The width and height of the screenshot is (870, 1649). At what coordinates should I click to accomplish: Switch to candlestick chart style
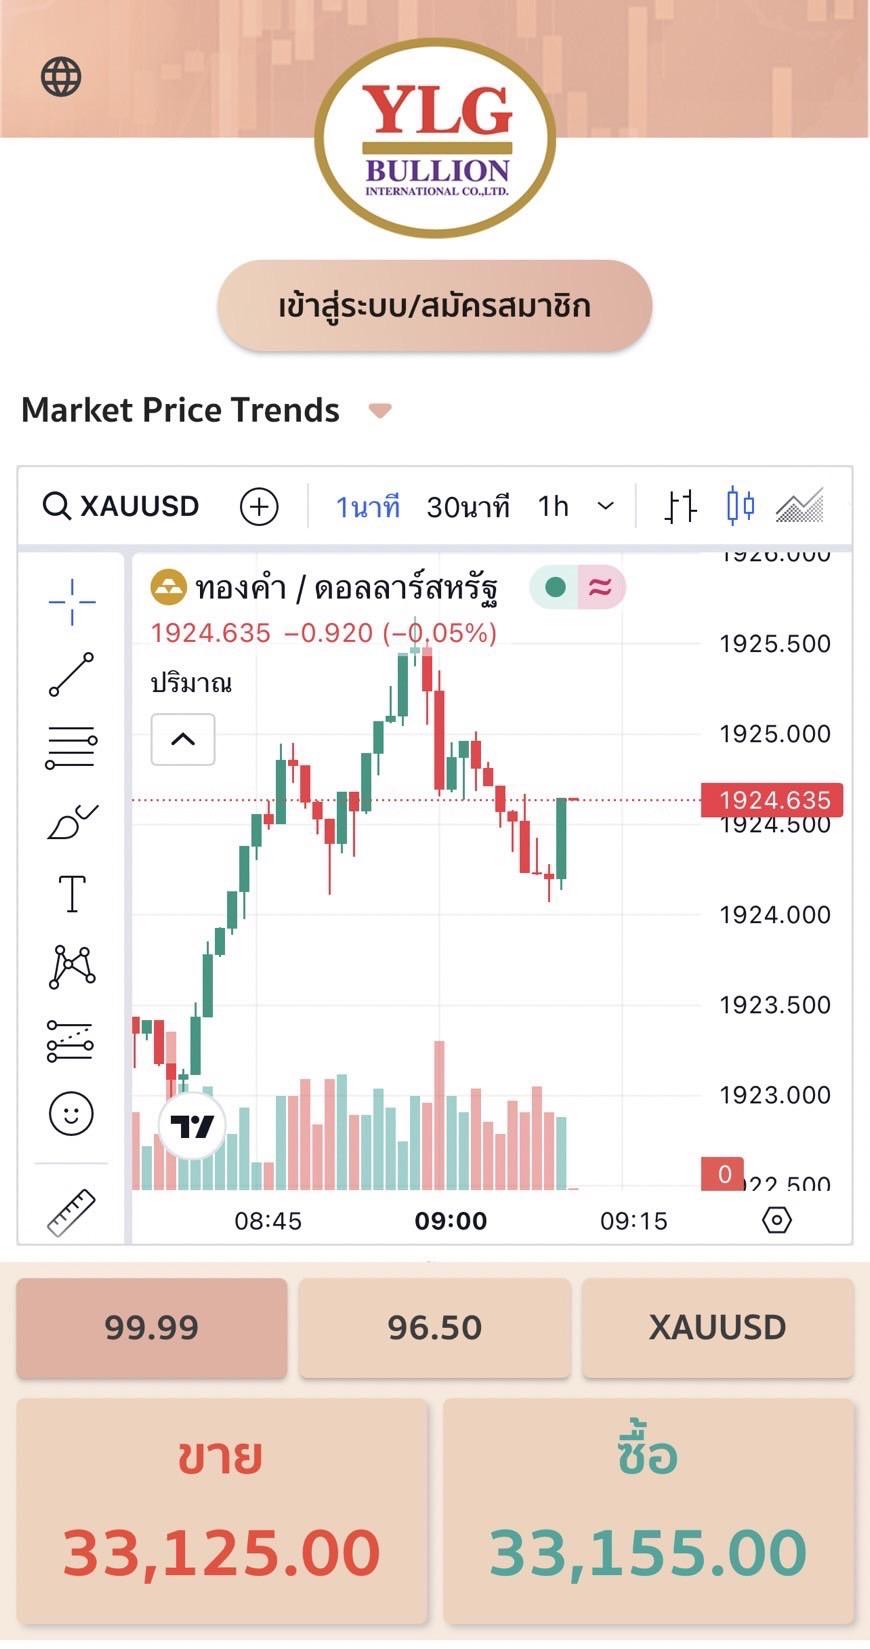pos(740,506)
